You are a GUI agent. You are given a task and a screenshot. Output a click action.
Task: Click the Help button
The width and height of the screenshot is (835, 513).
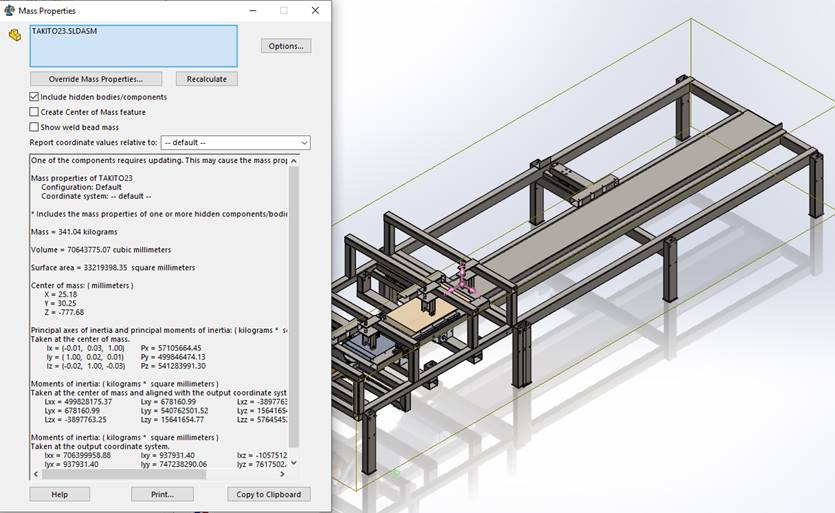click(x=59, y=494)
